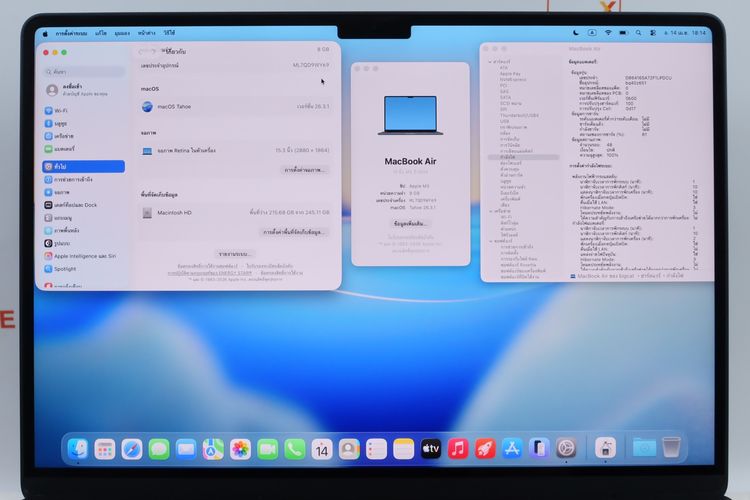Screen dimensions: 750x500
Task: Open Control Center in menu bar
Action: pyautogui.click(x=653, y=33)
